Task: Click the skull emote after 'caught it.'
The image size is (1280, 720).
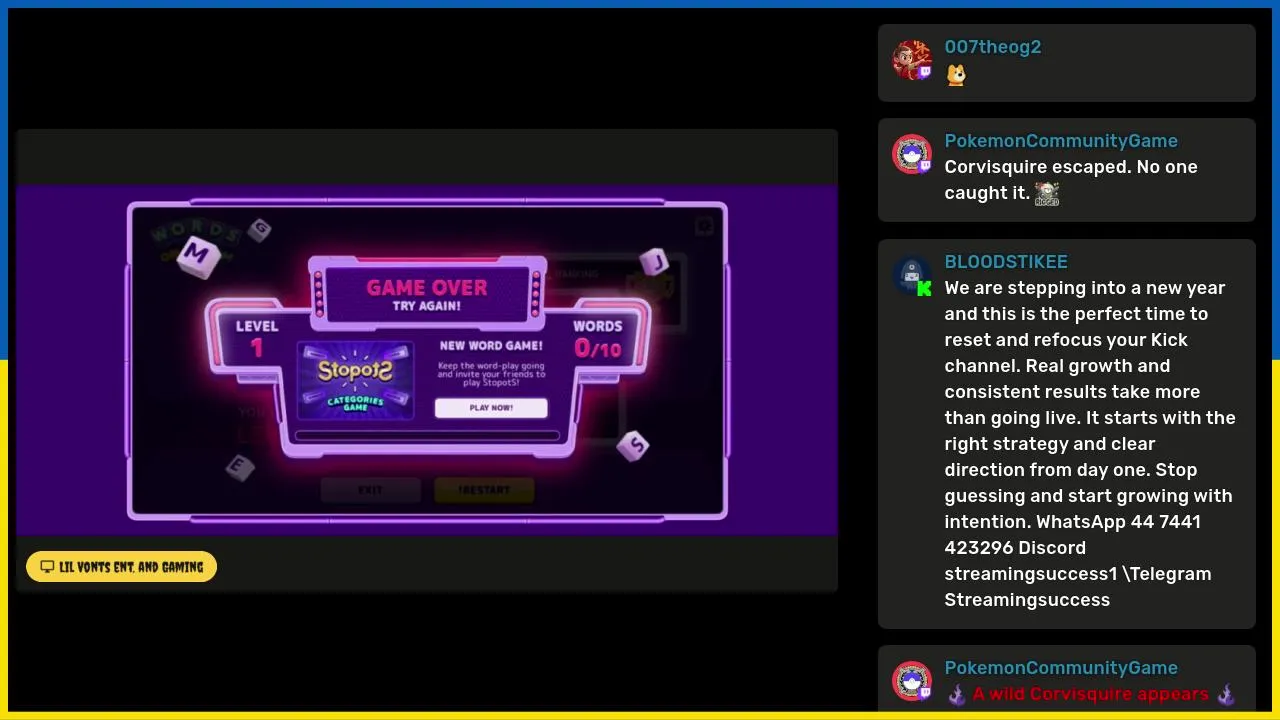Action: (x=1047, y=194)
